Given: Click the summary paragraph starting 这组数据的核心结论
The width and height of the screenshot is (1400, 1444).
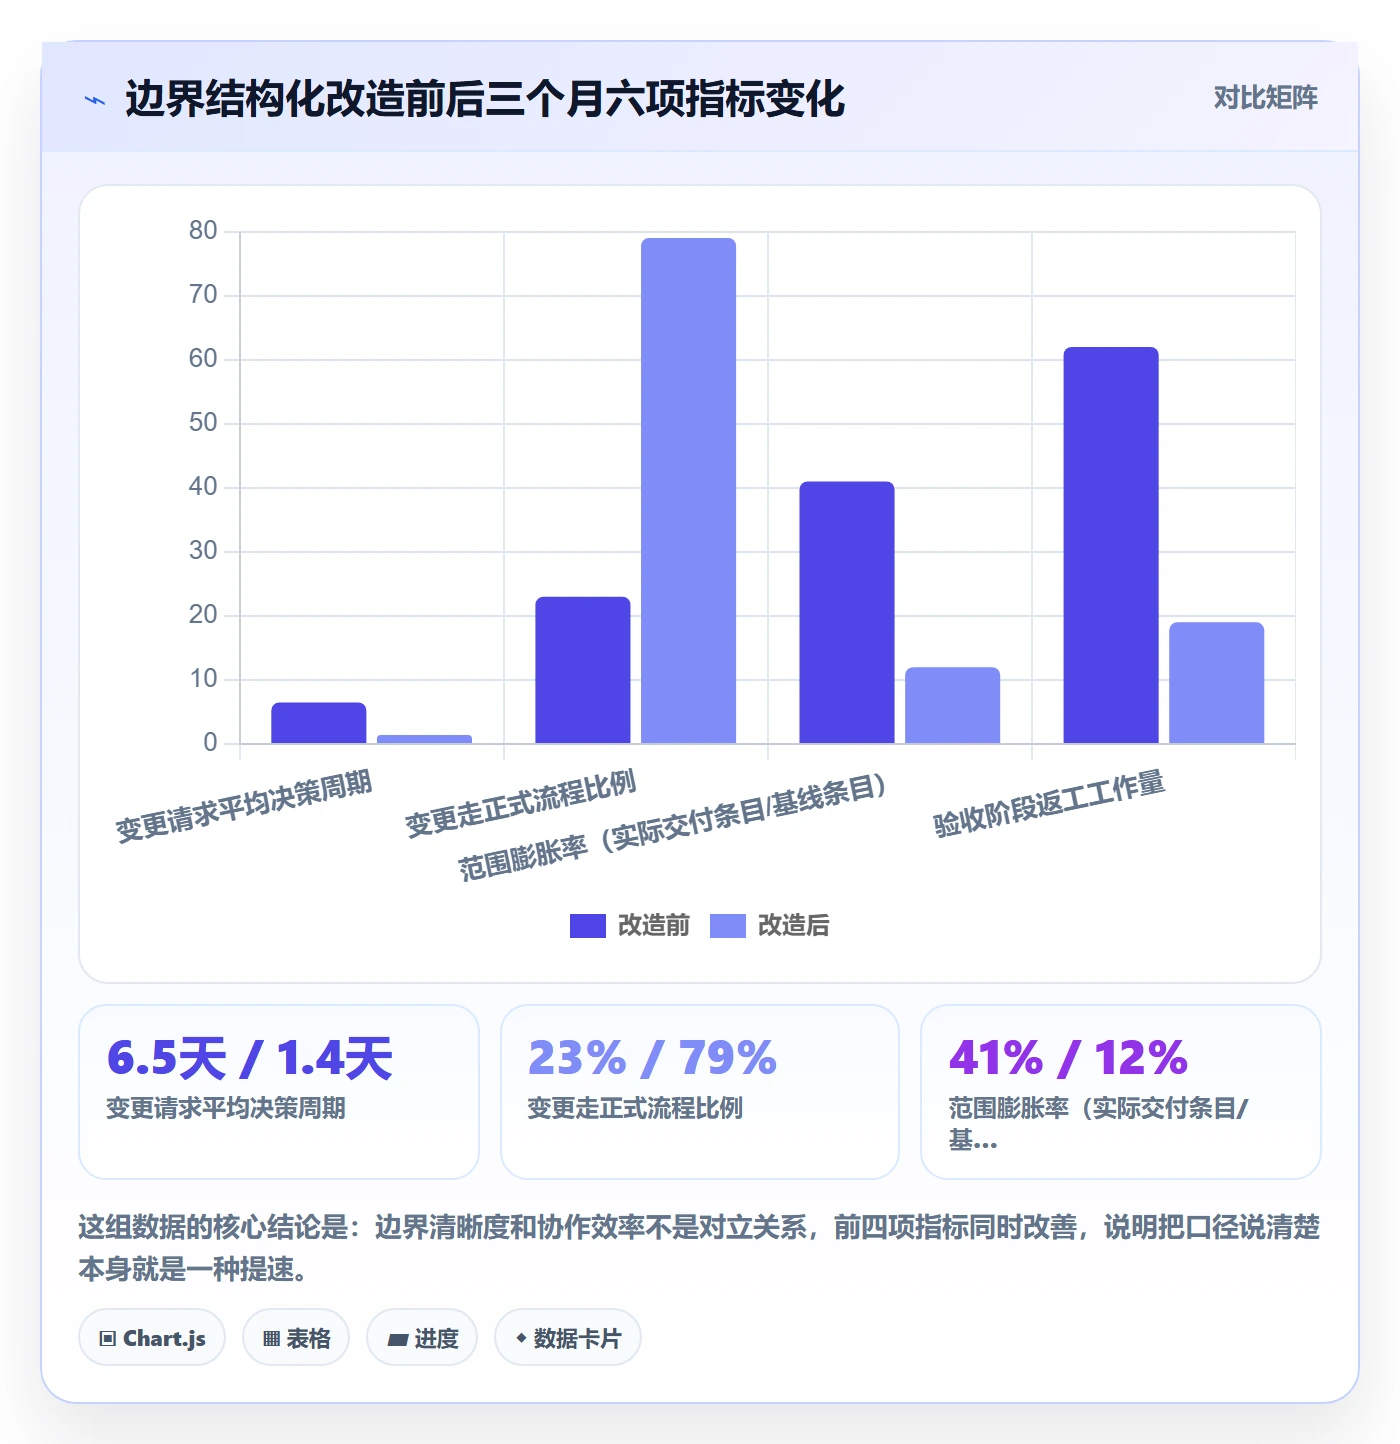Looking at the screenshot, I should click(699, 1248).
